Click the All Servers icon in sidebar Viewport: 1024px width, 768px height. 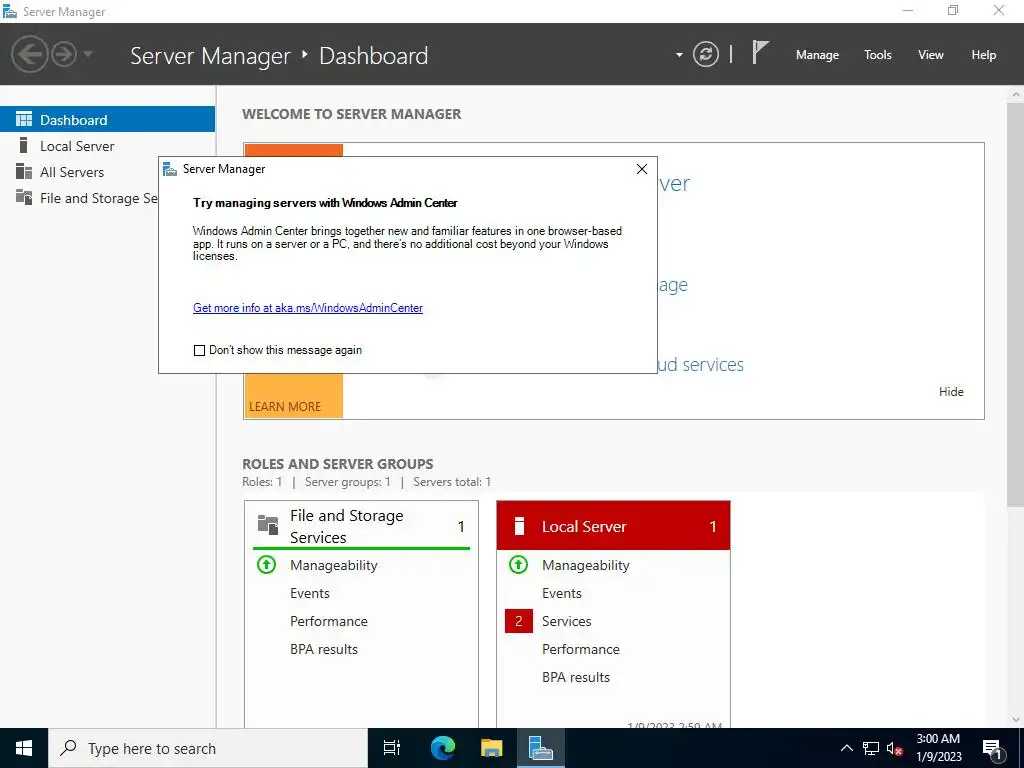click(x=24, y=171)
